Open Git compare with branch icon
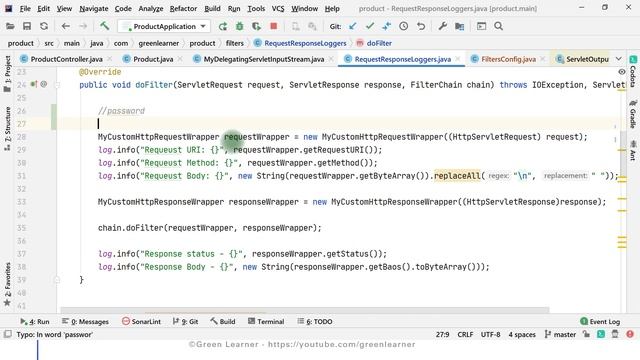The image size is (640, 360). coord(387,27)
